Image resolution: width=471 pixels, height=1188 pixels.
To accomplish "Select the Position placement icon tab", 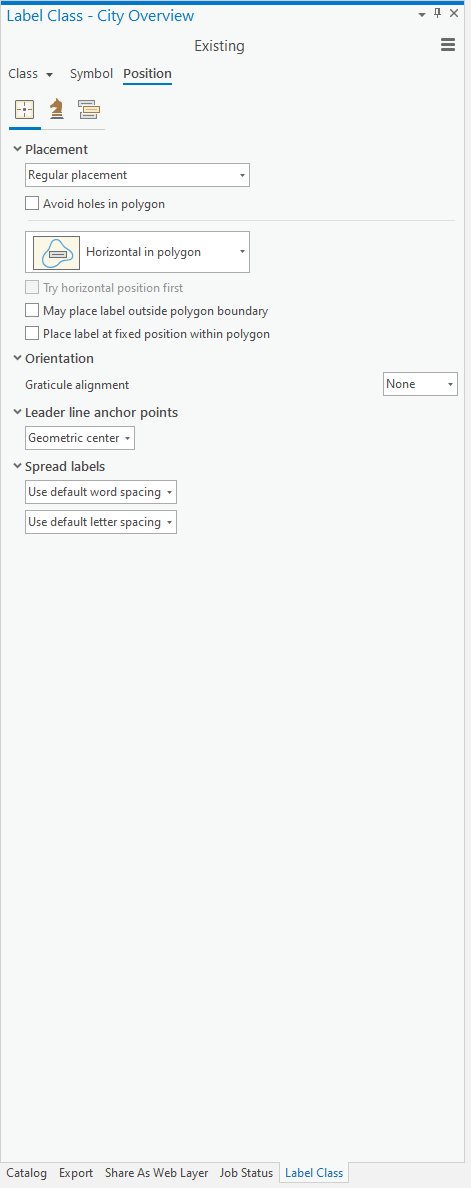I will tap(25, 110).
